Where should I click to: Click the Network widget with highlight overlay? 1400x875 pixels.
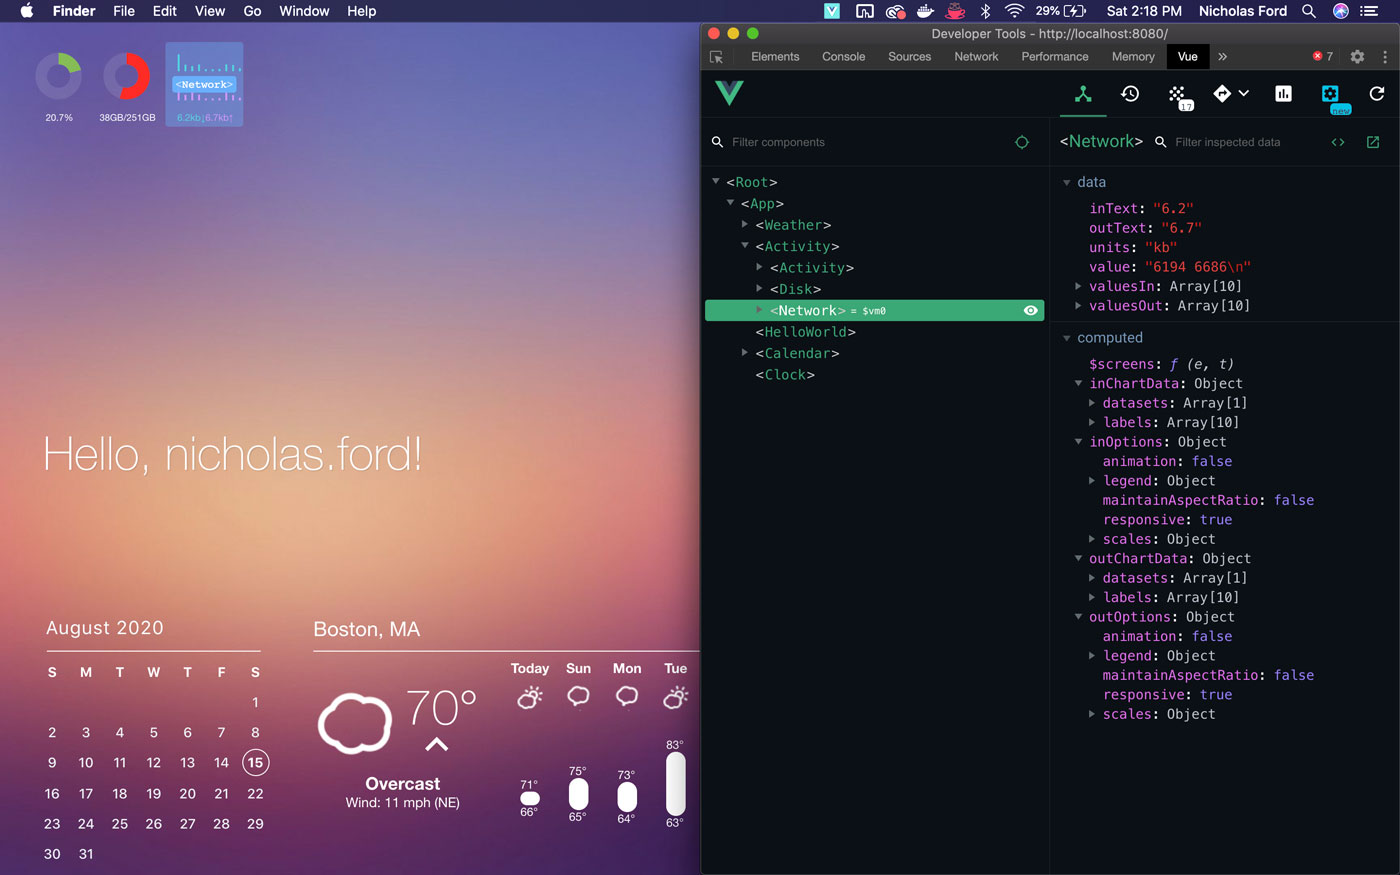pos(204,85)
